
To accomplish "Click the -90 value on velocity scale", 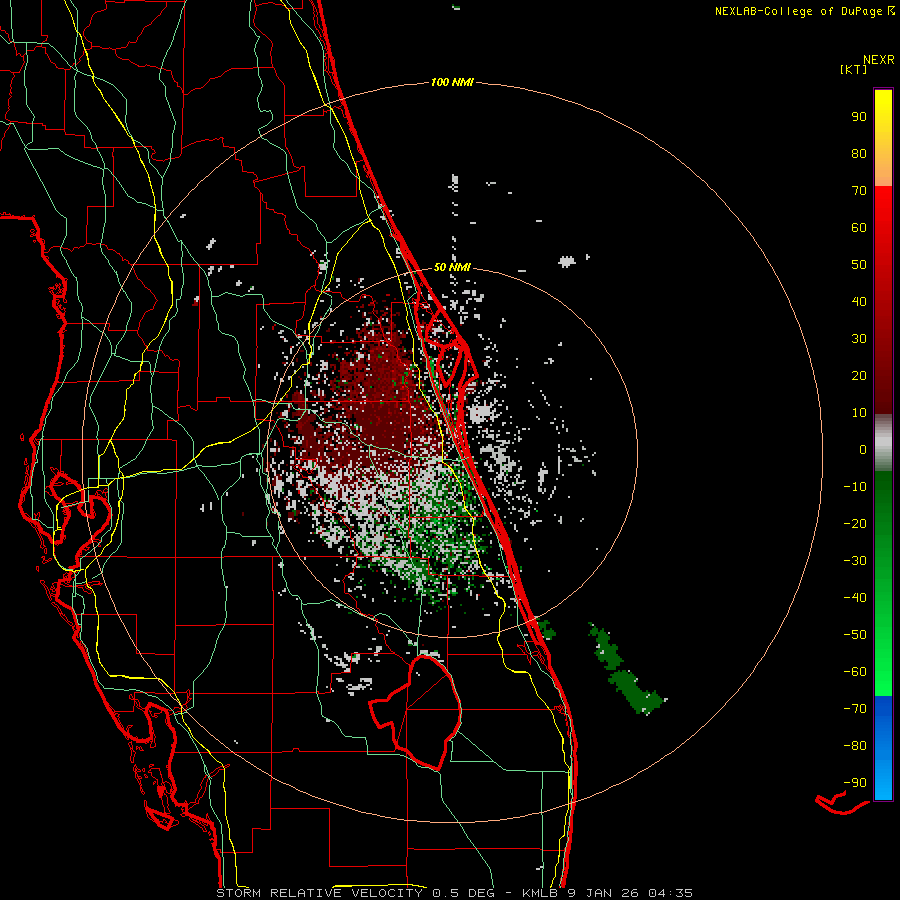I will pos(855,782).
